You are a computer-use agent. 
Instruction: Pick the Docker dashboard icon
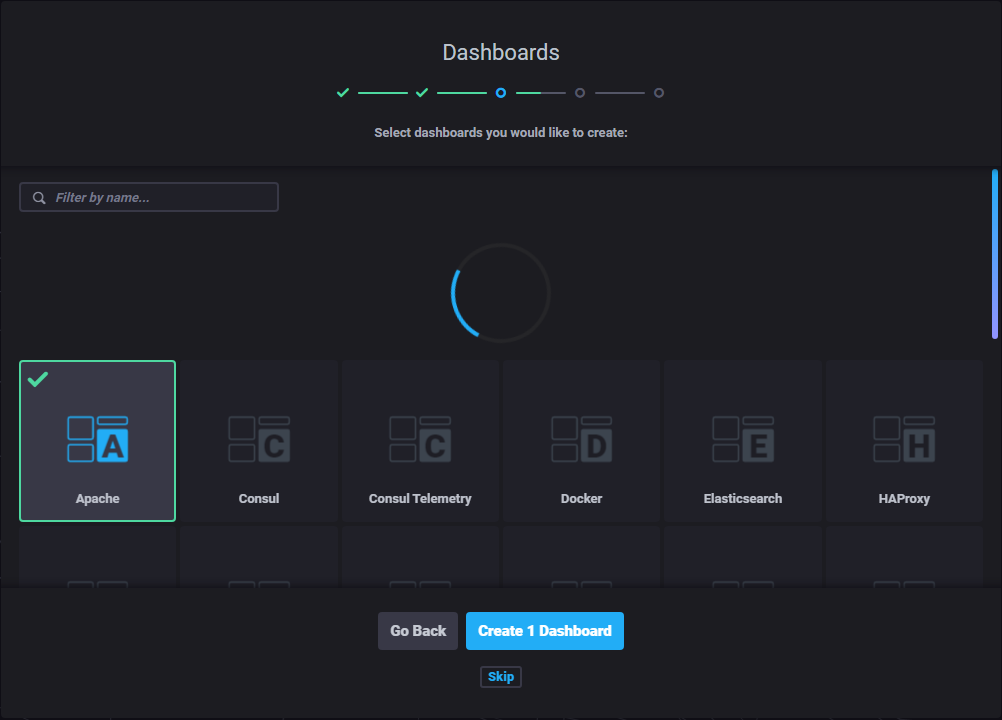581,439
